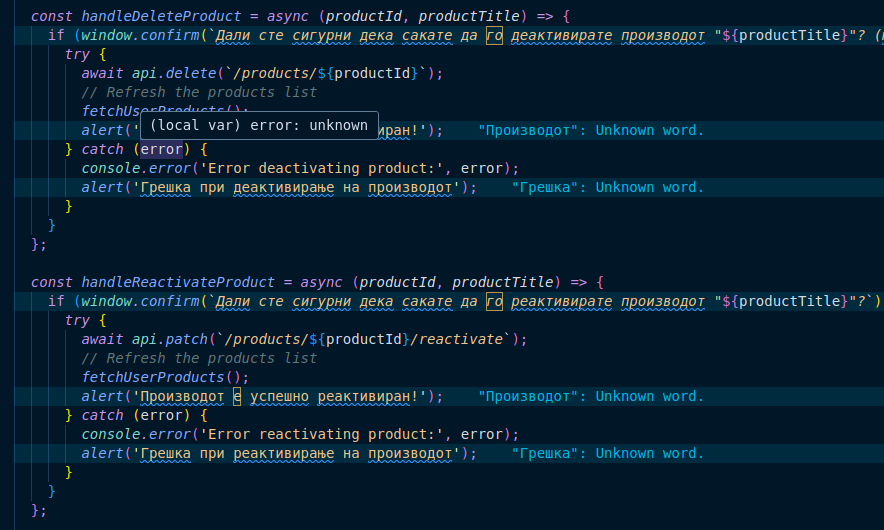The image size is (884, 530).
Task: Click the boxed word "го" in the деактивирате confirm
Action: pos(494,36)
